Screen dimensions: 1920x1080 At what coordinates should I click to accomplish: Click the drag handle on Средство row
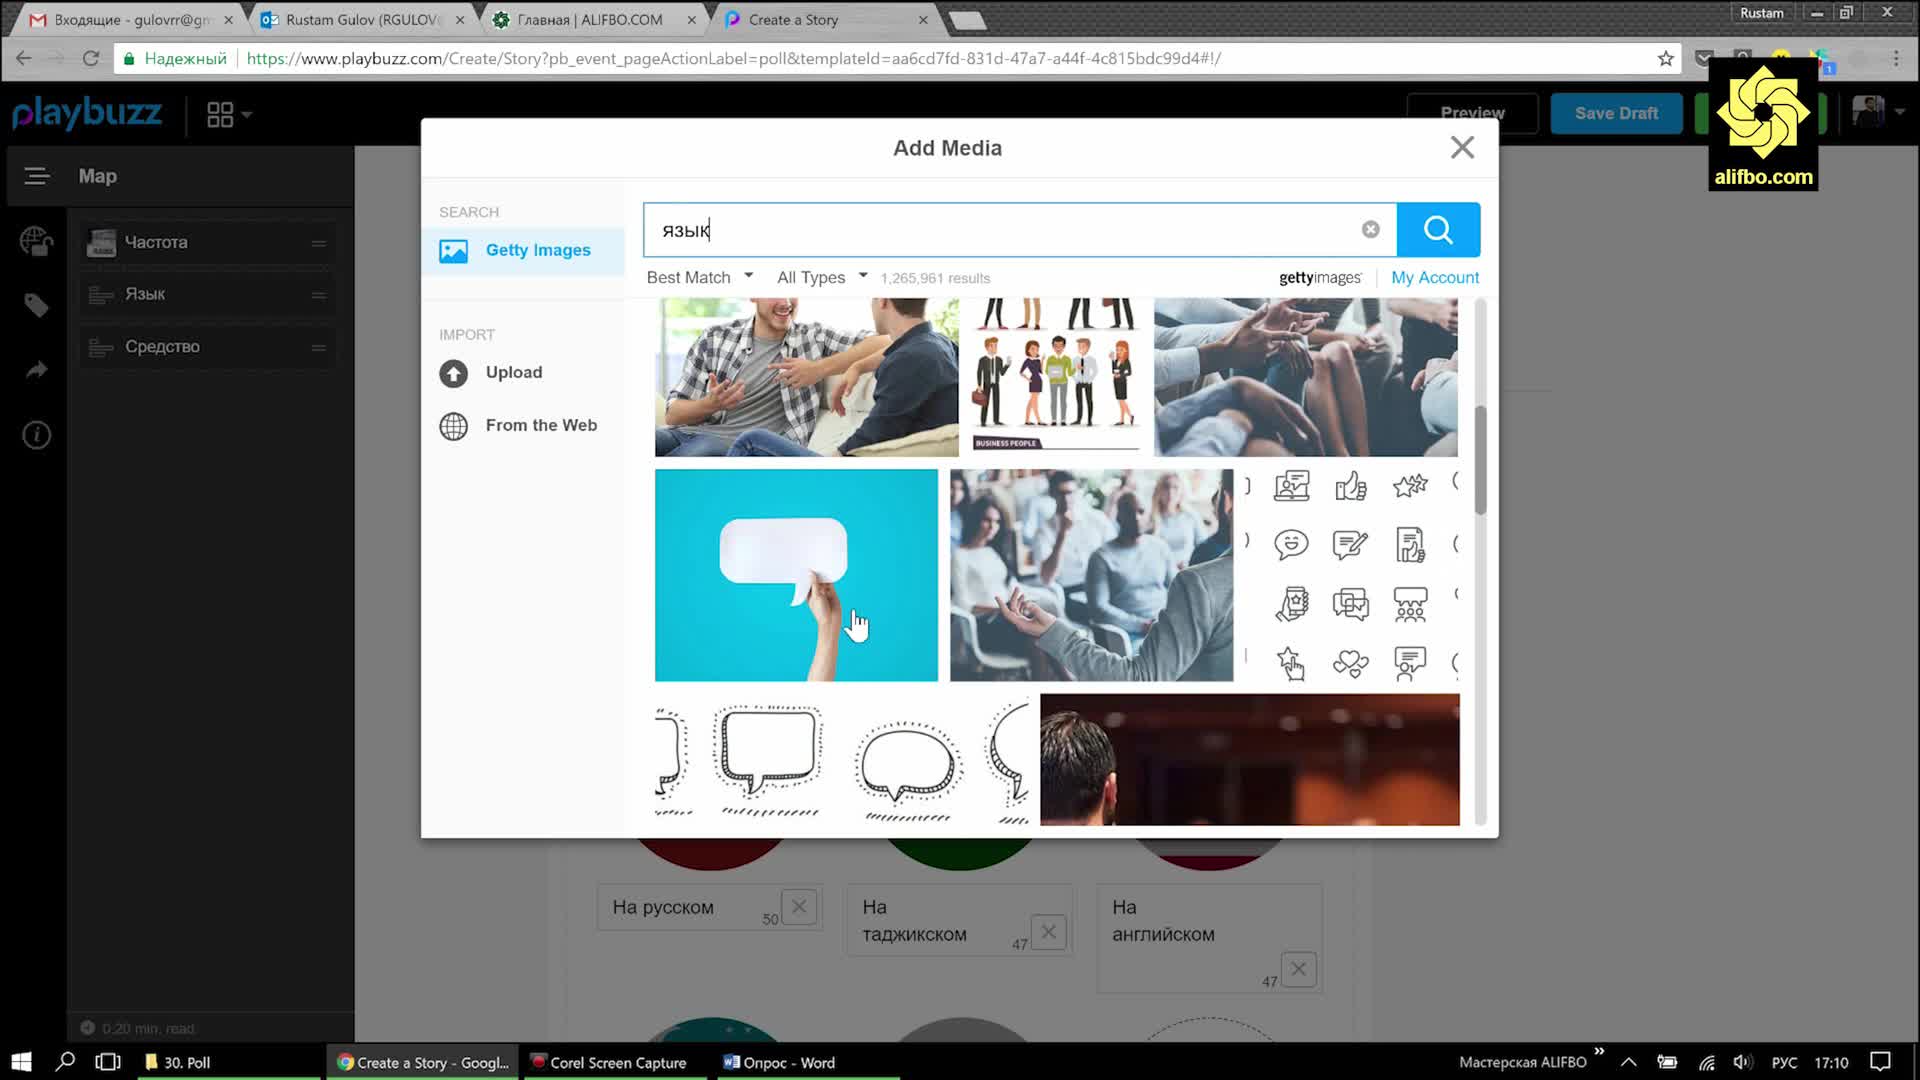pos(318,347)
